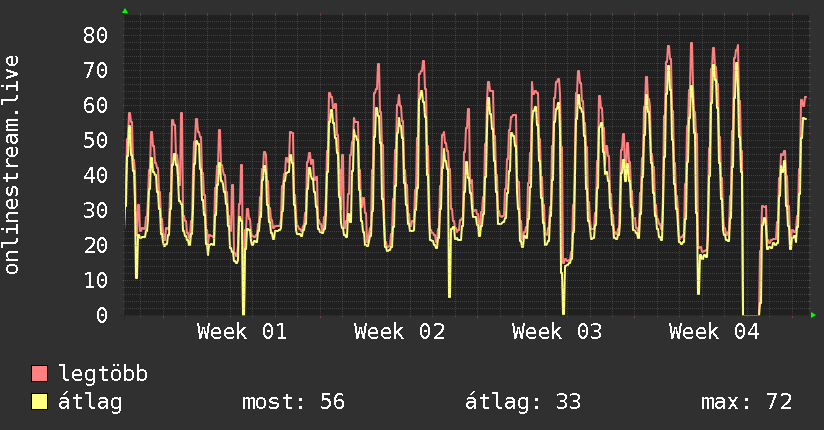This screenshot has width=824, height=430.
Task: Select the legtöbb legend label
Action: point(103,374)
